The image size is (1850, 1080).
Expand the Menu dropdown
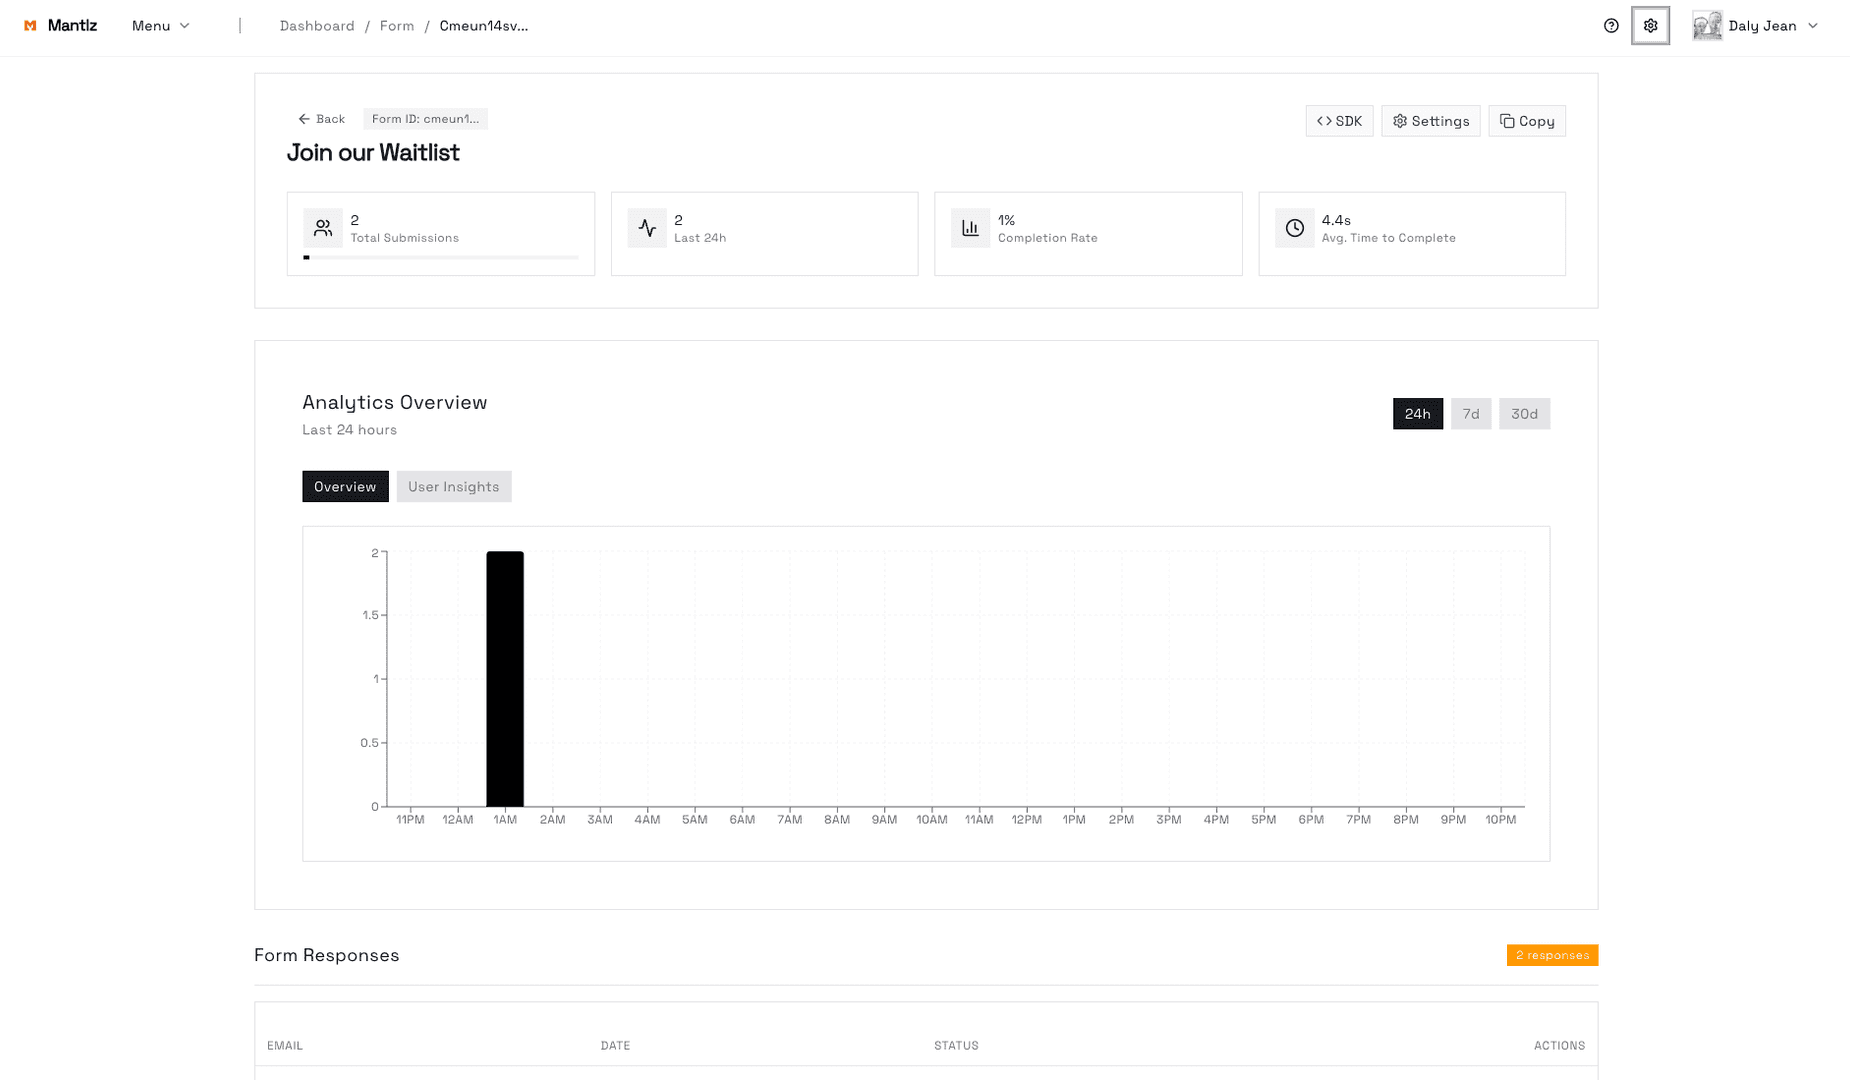[x=160, y=26]
